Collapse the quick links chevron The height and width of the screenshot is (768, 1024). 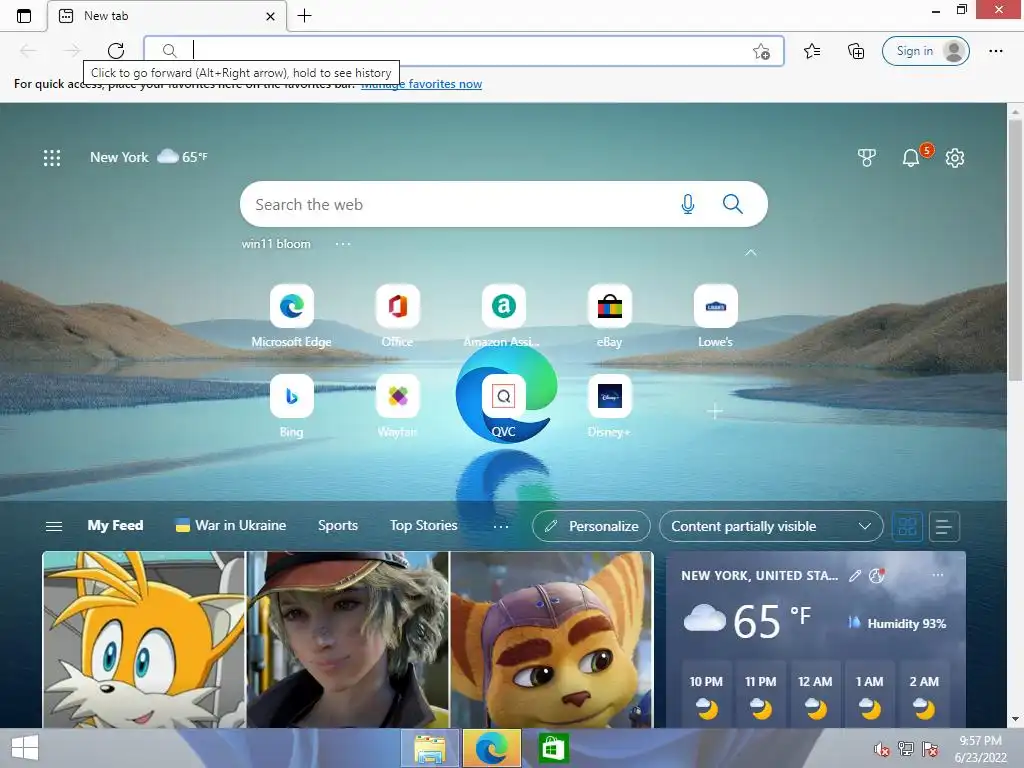[751, 253]
